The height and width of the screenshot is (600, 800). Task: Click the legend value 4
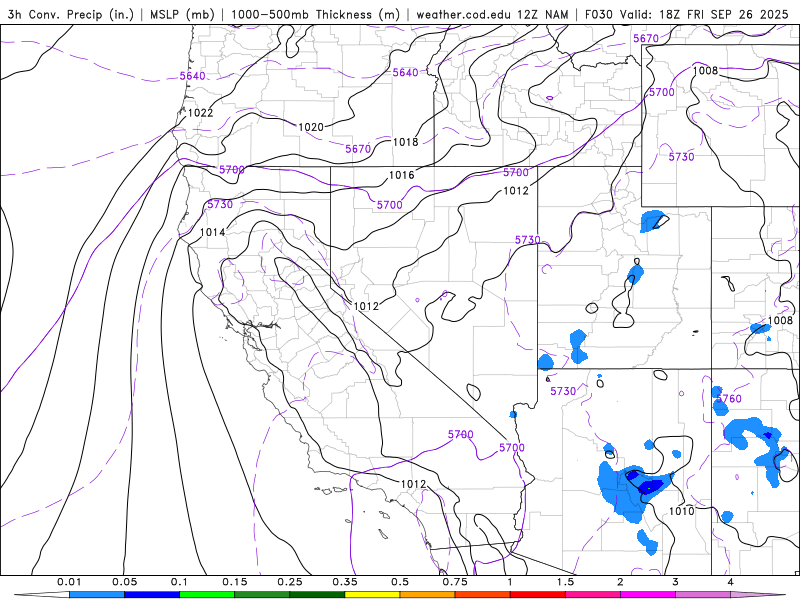[x=731, y=582]
